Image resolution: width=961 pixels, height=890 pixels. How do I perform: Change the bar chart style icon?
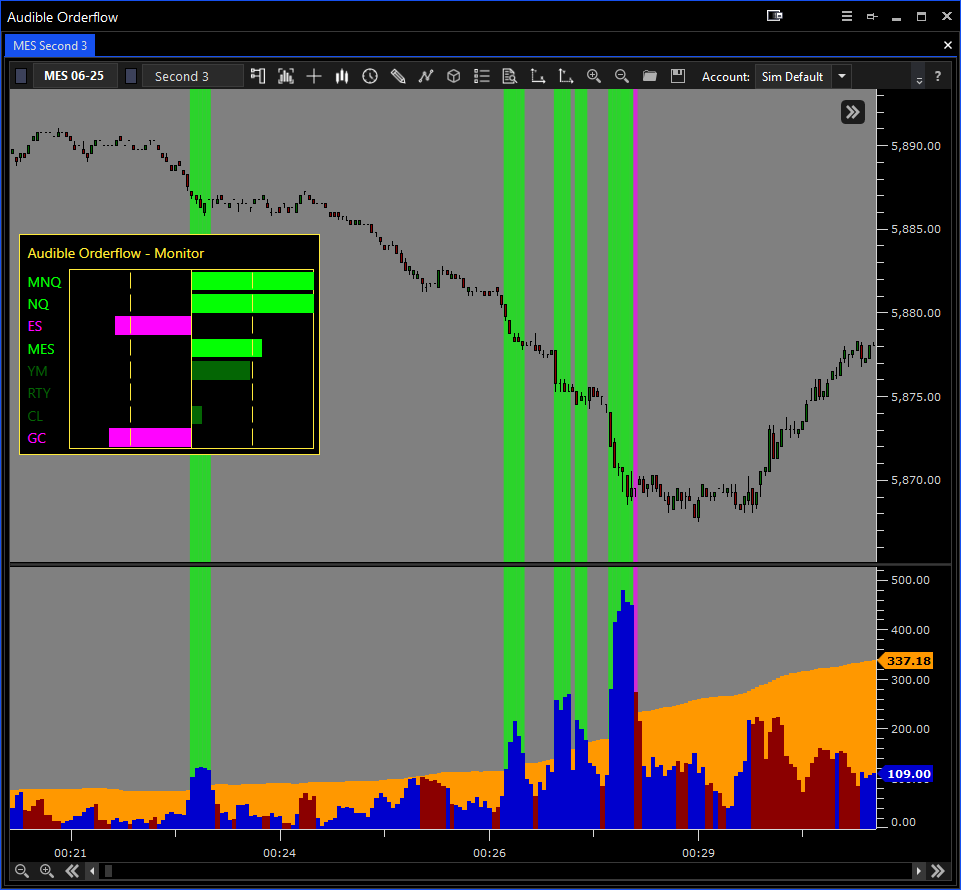342,76
